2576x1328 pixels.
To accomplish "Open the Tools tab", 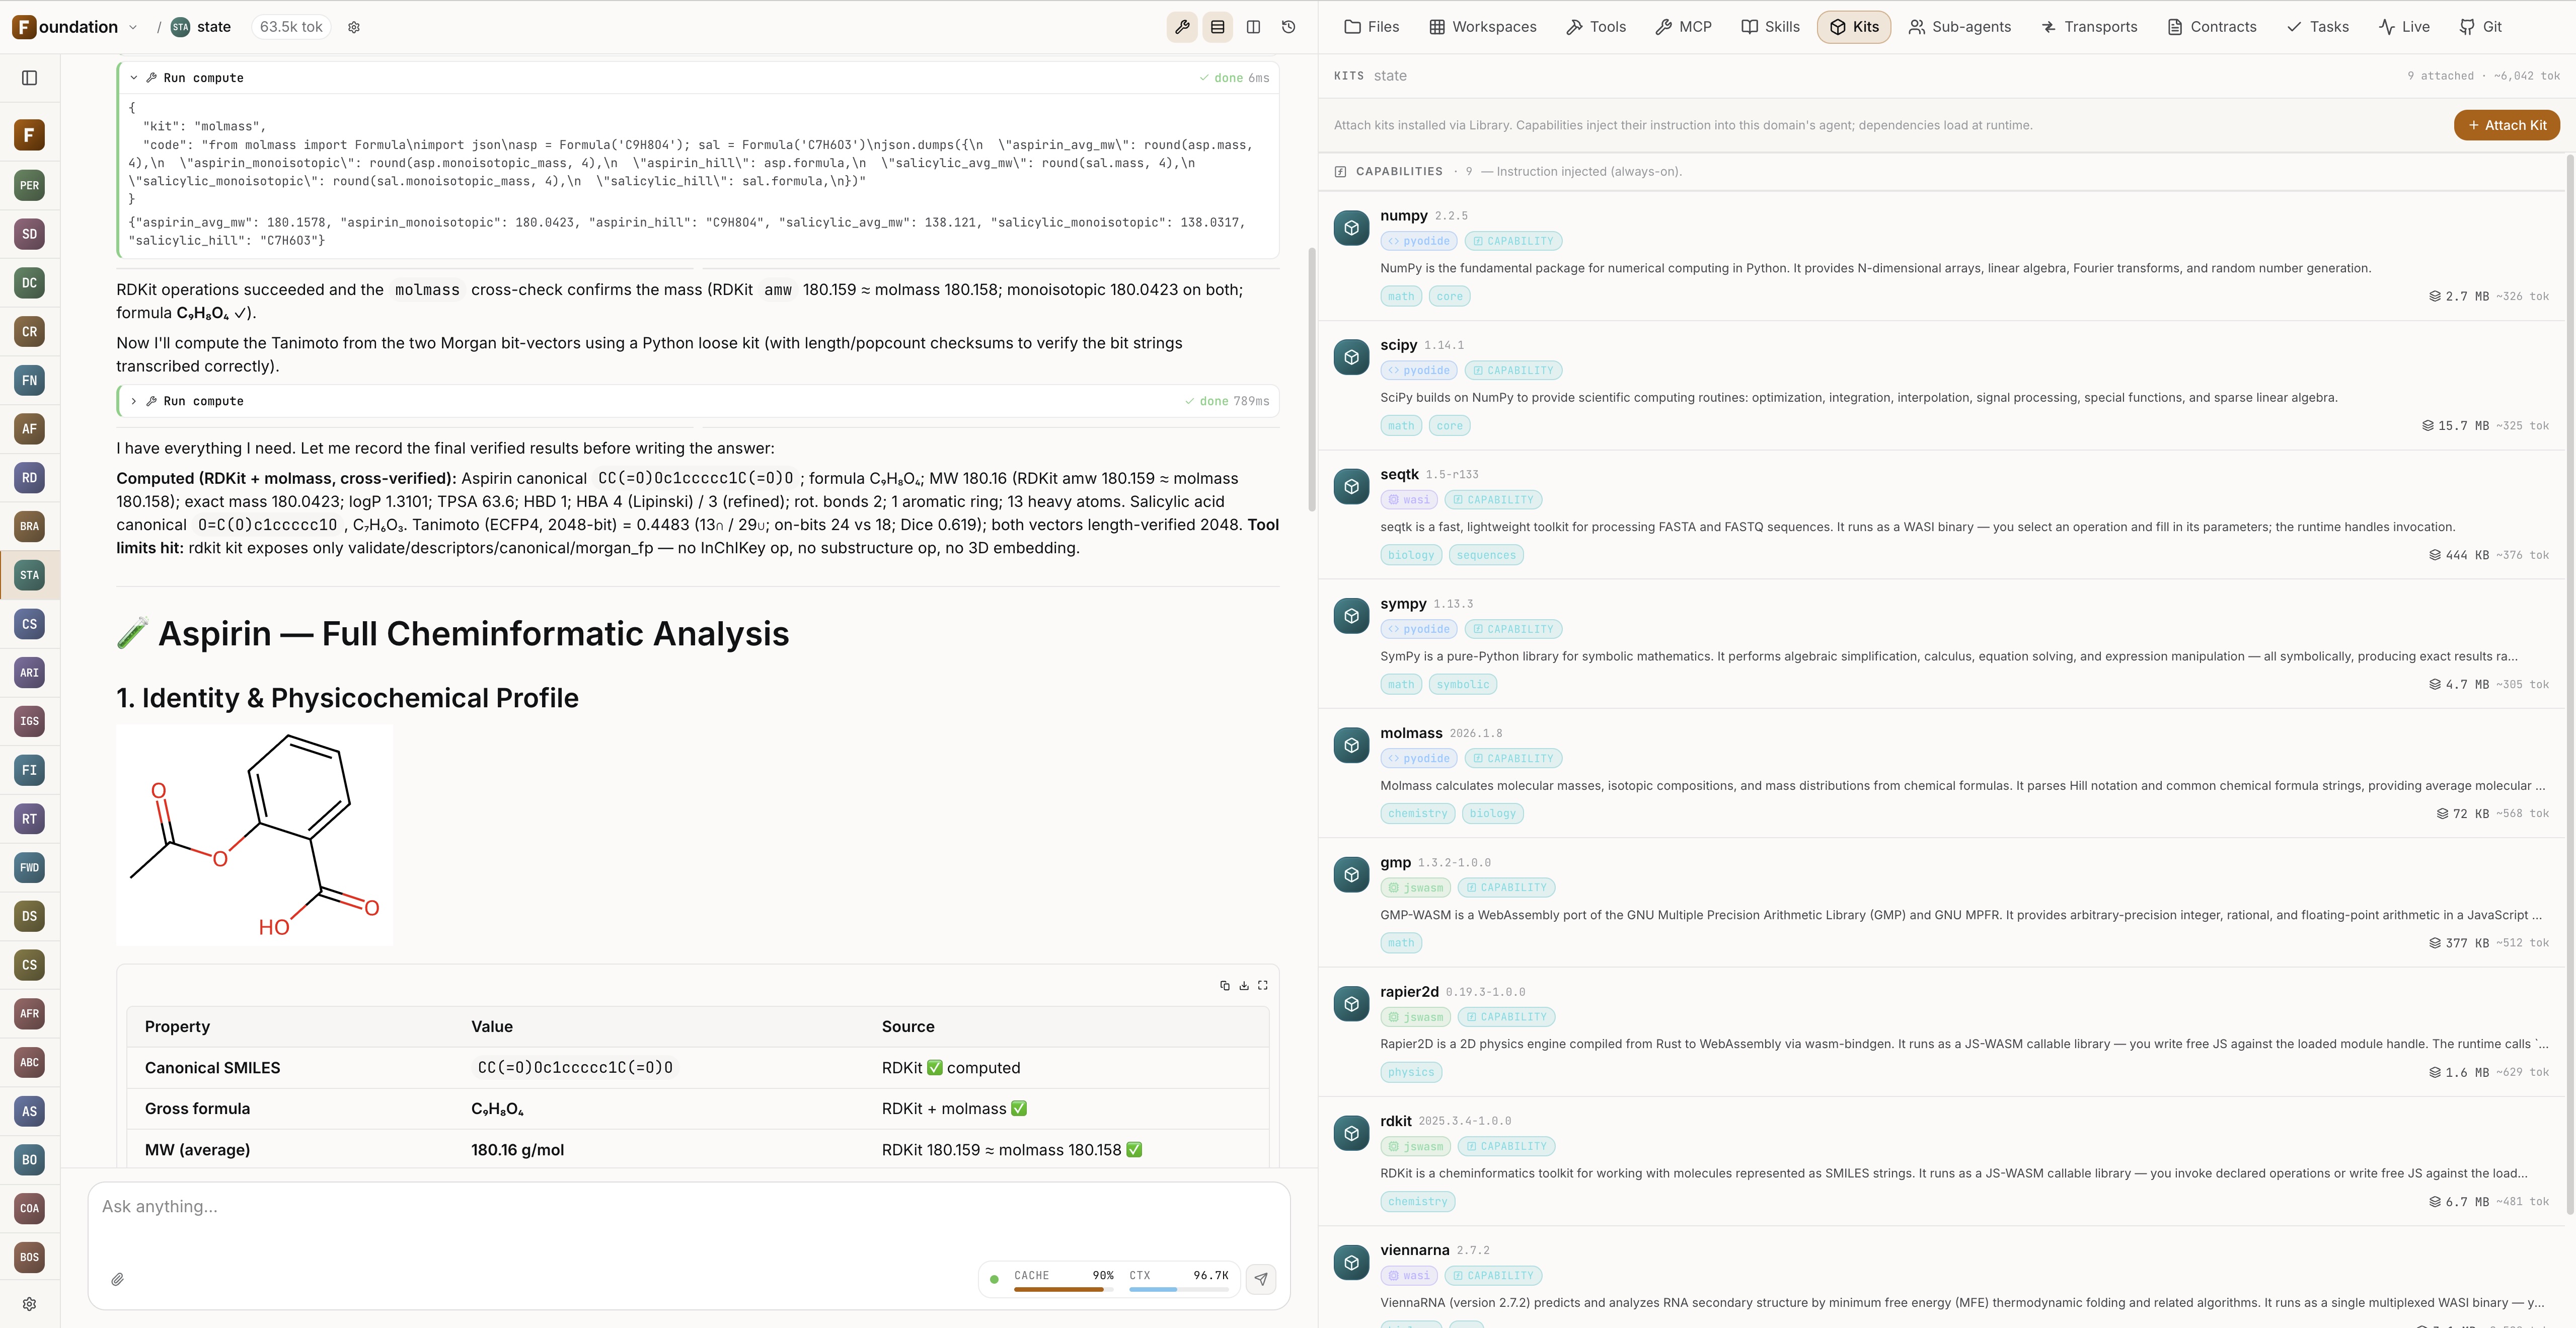I will pos(1597,27).
